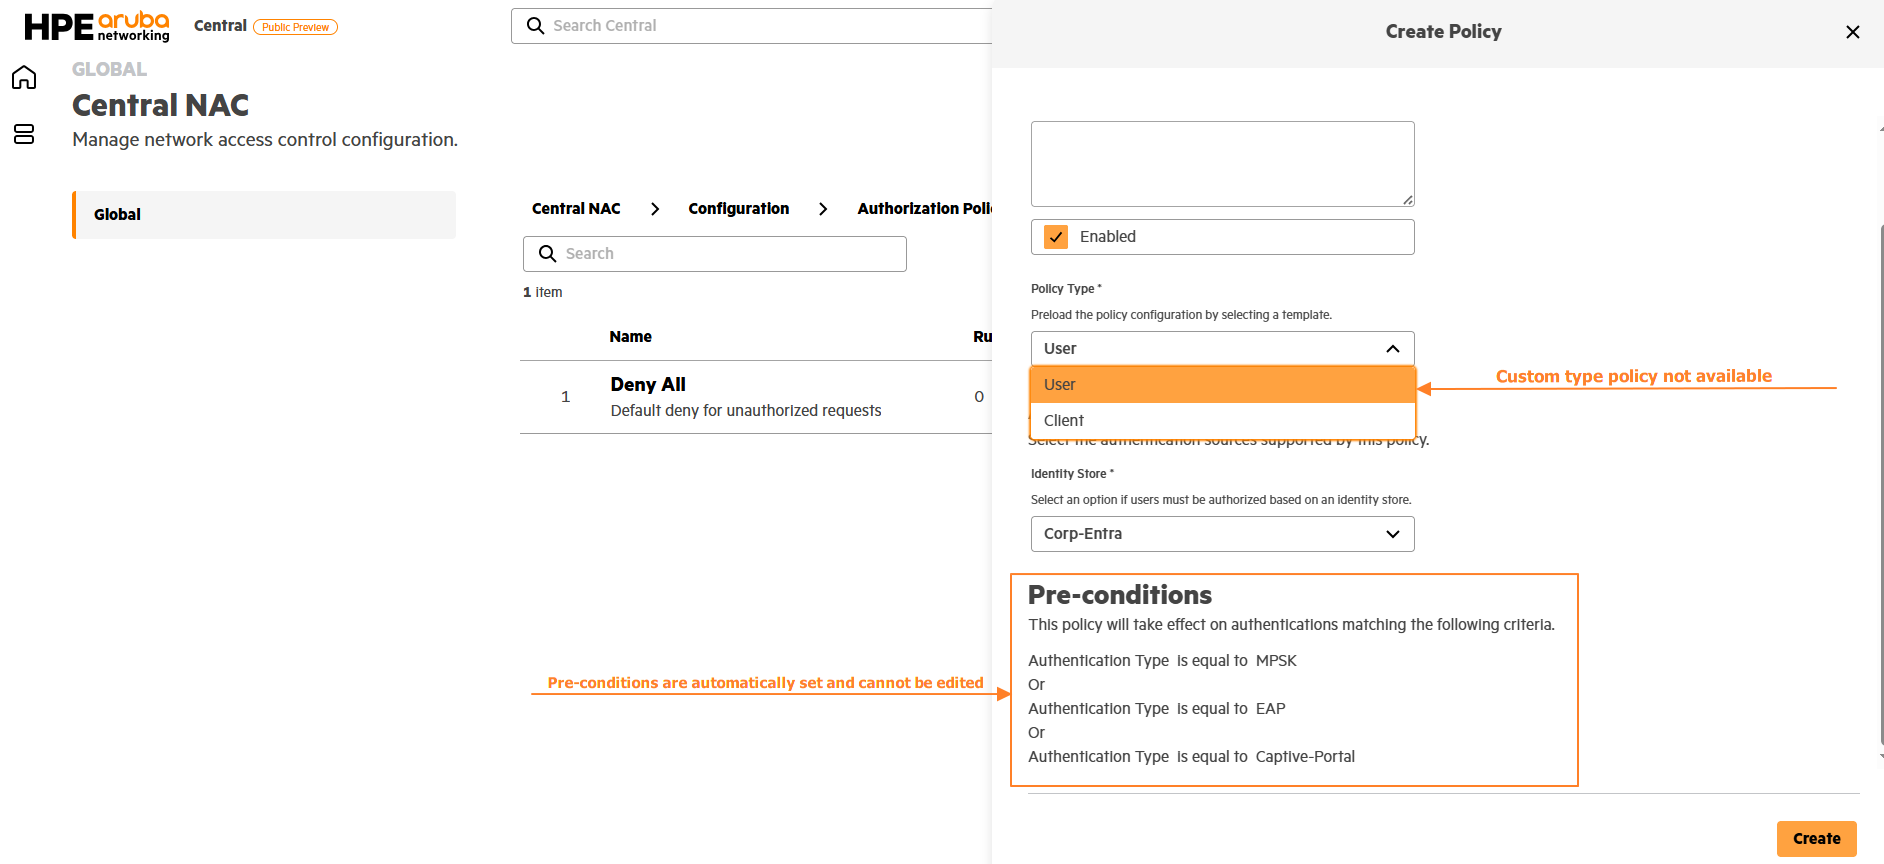
Task: Select Global in the left navigation
Action: 264,215
